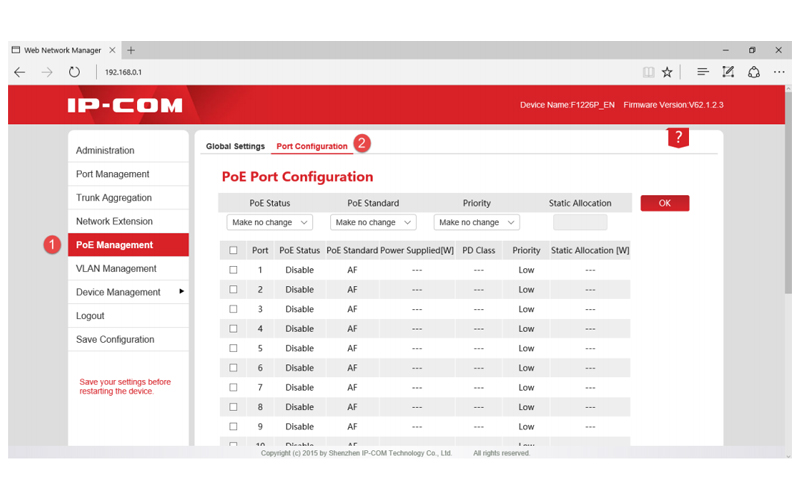Open the browser Hub lines icon
Image resolution: width=800 pixels, height=500 pixels.
point(703,72)
